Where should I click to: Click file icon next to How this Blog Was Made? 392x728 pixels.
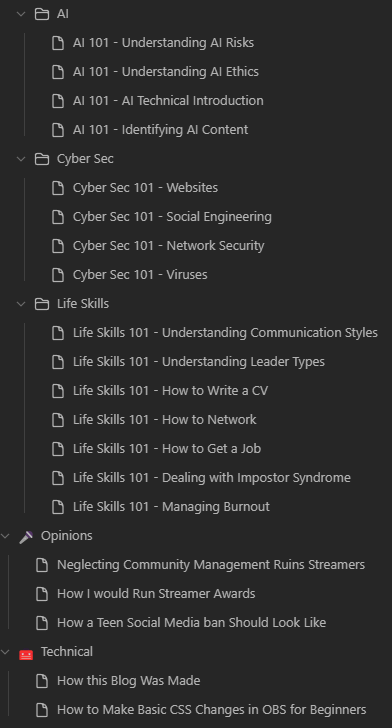42,681
